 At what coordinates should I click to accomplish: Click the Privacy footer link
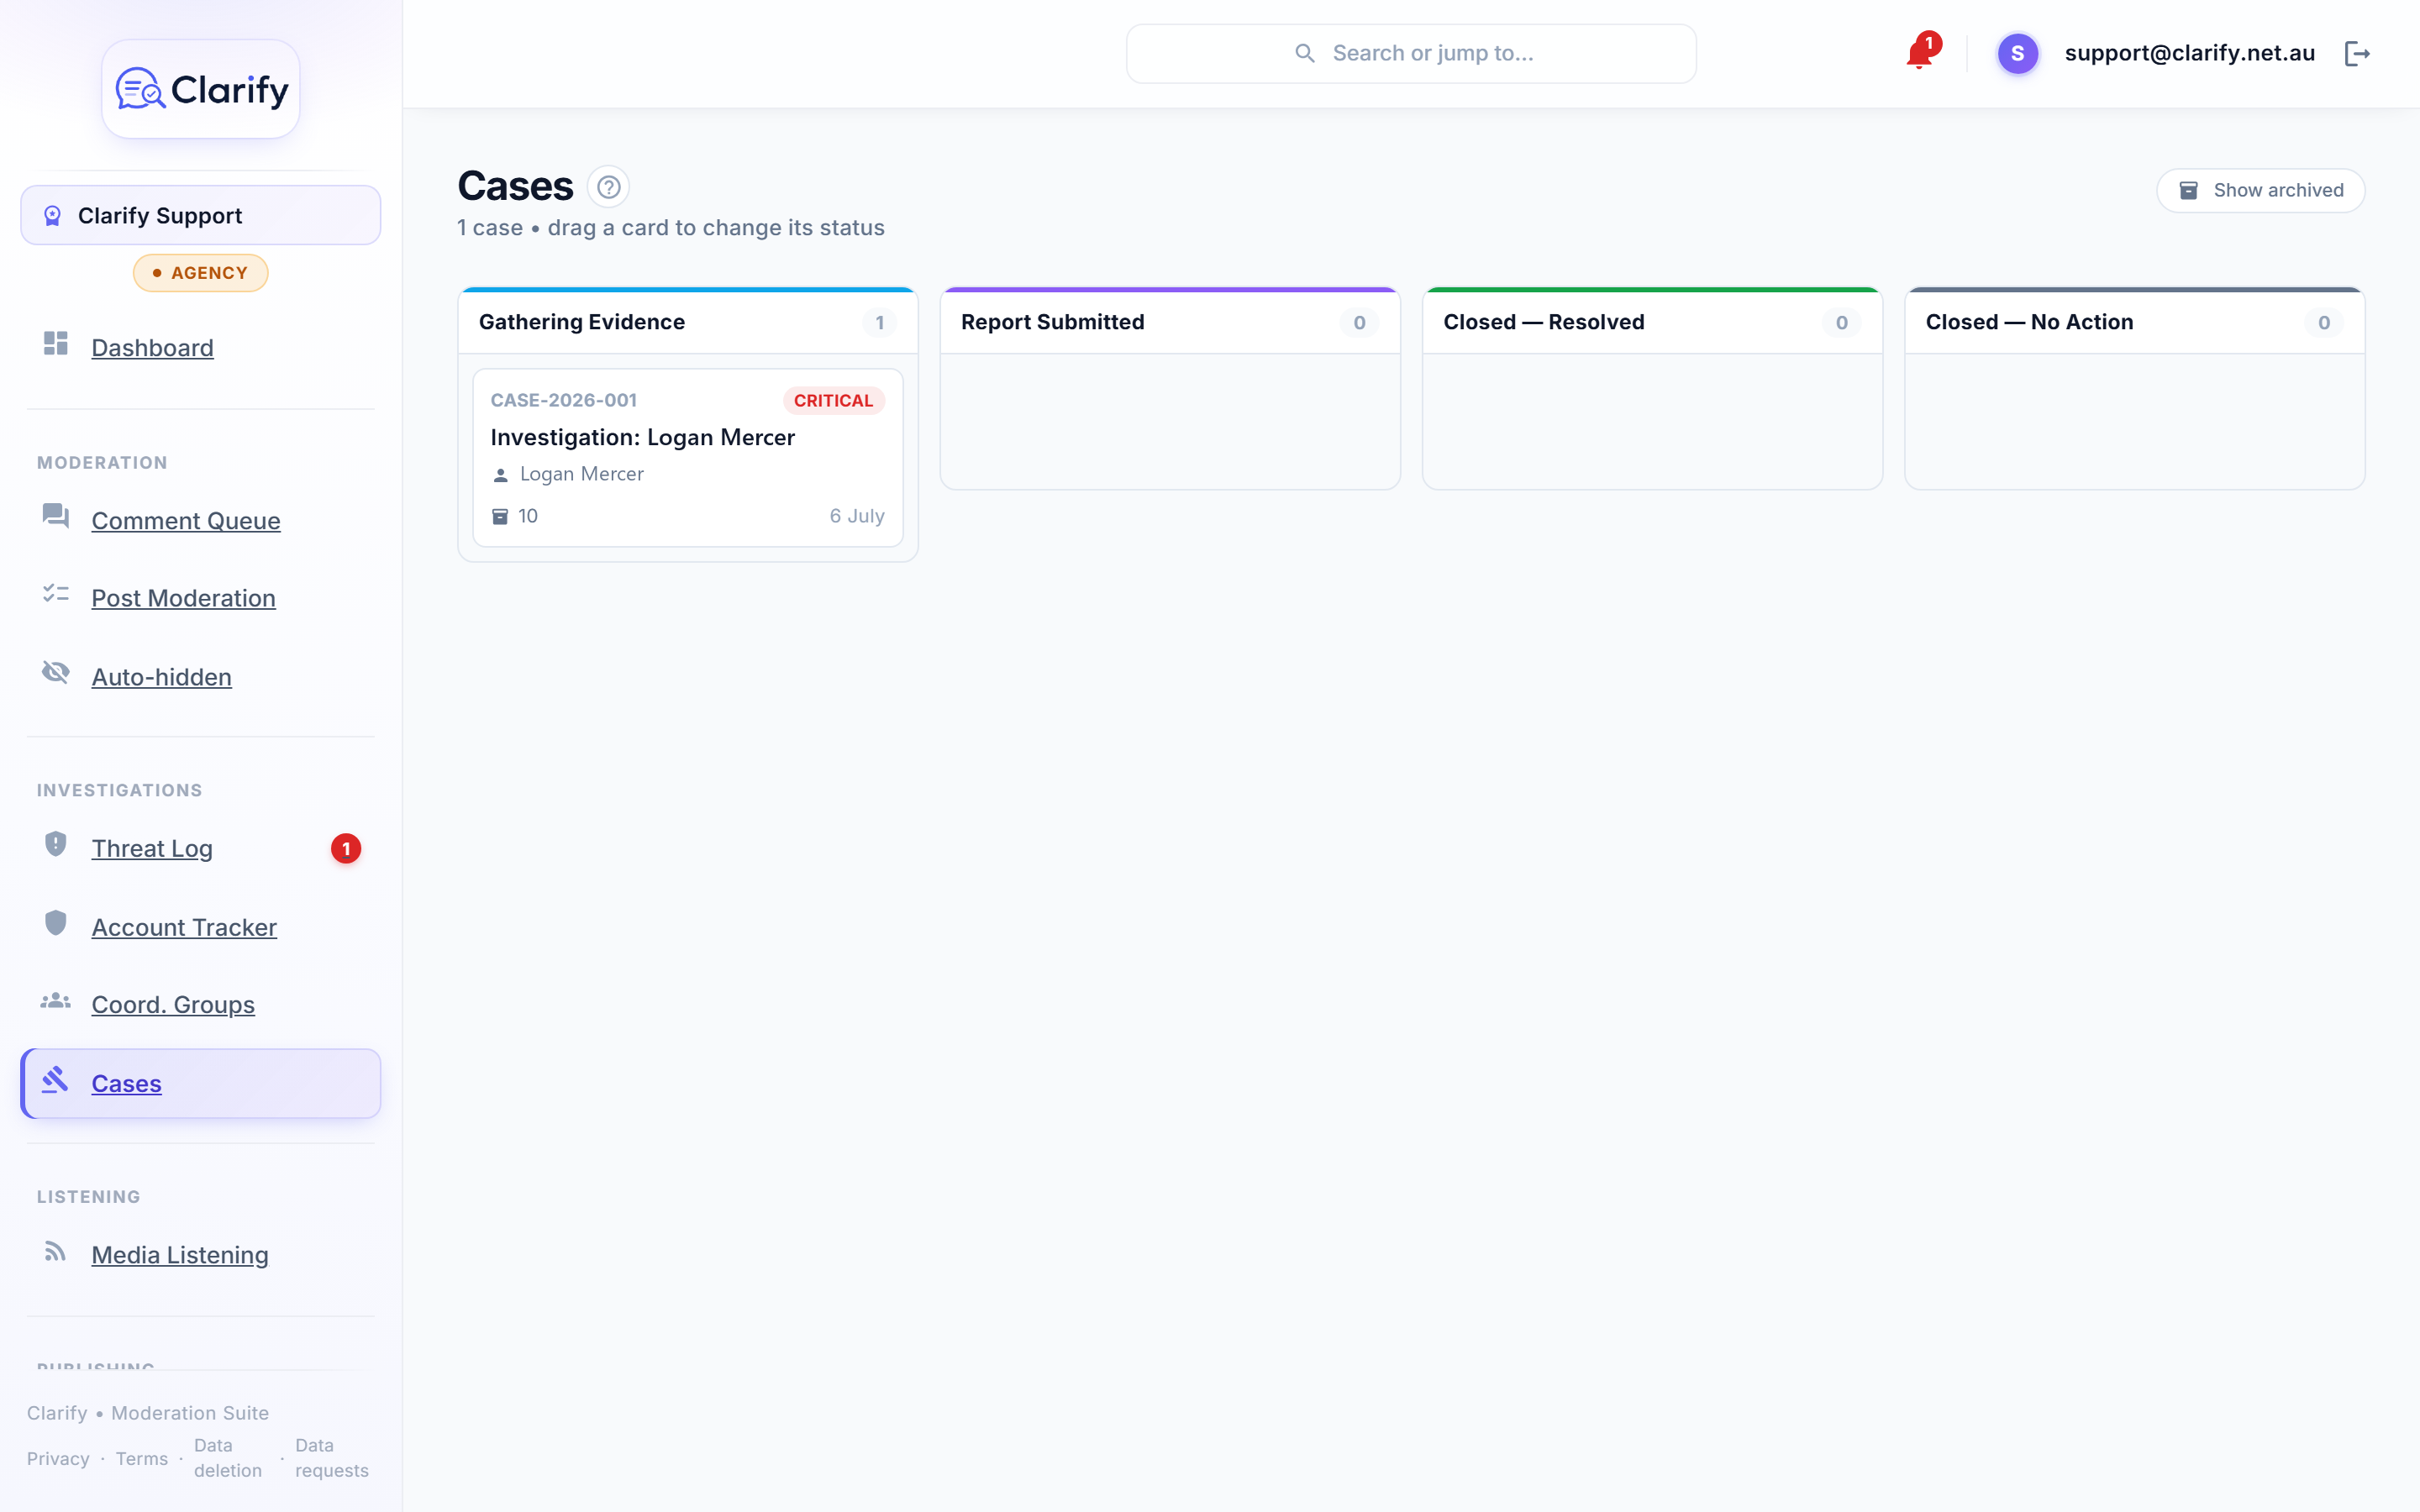click(58, 1459)
